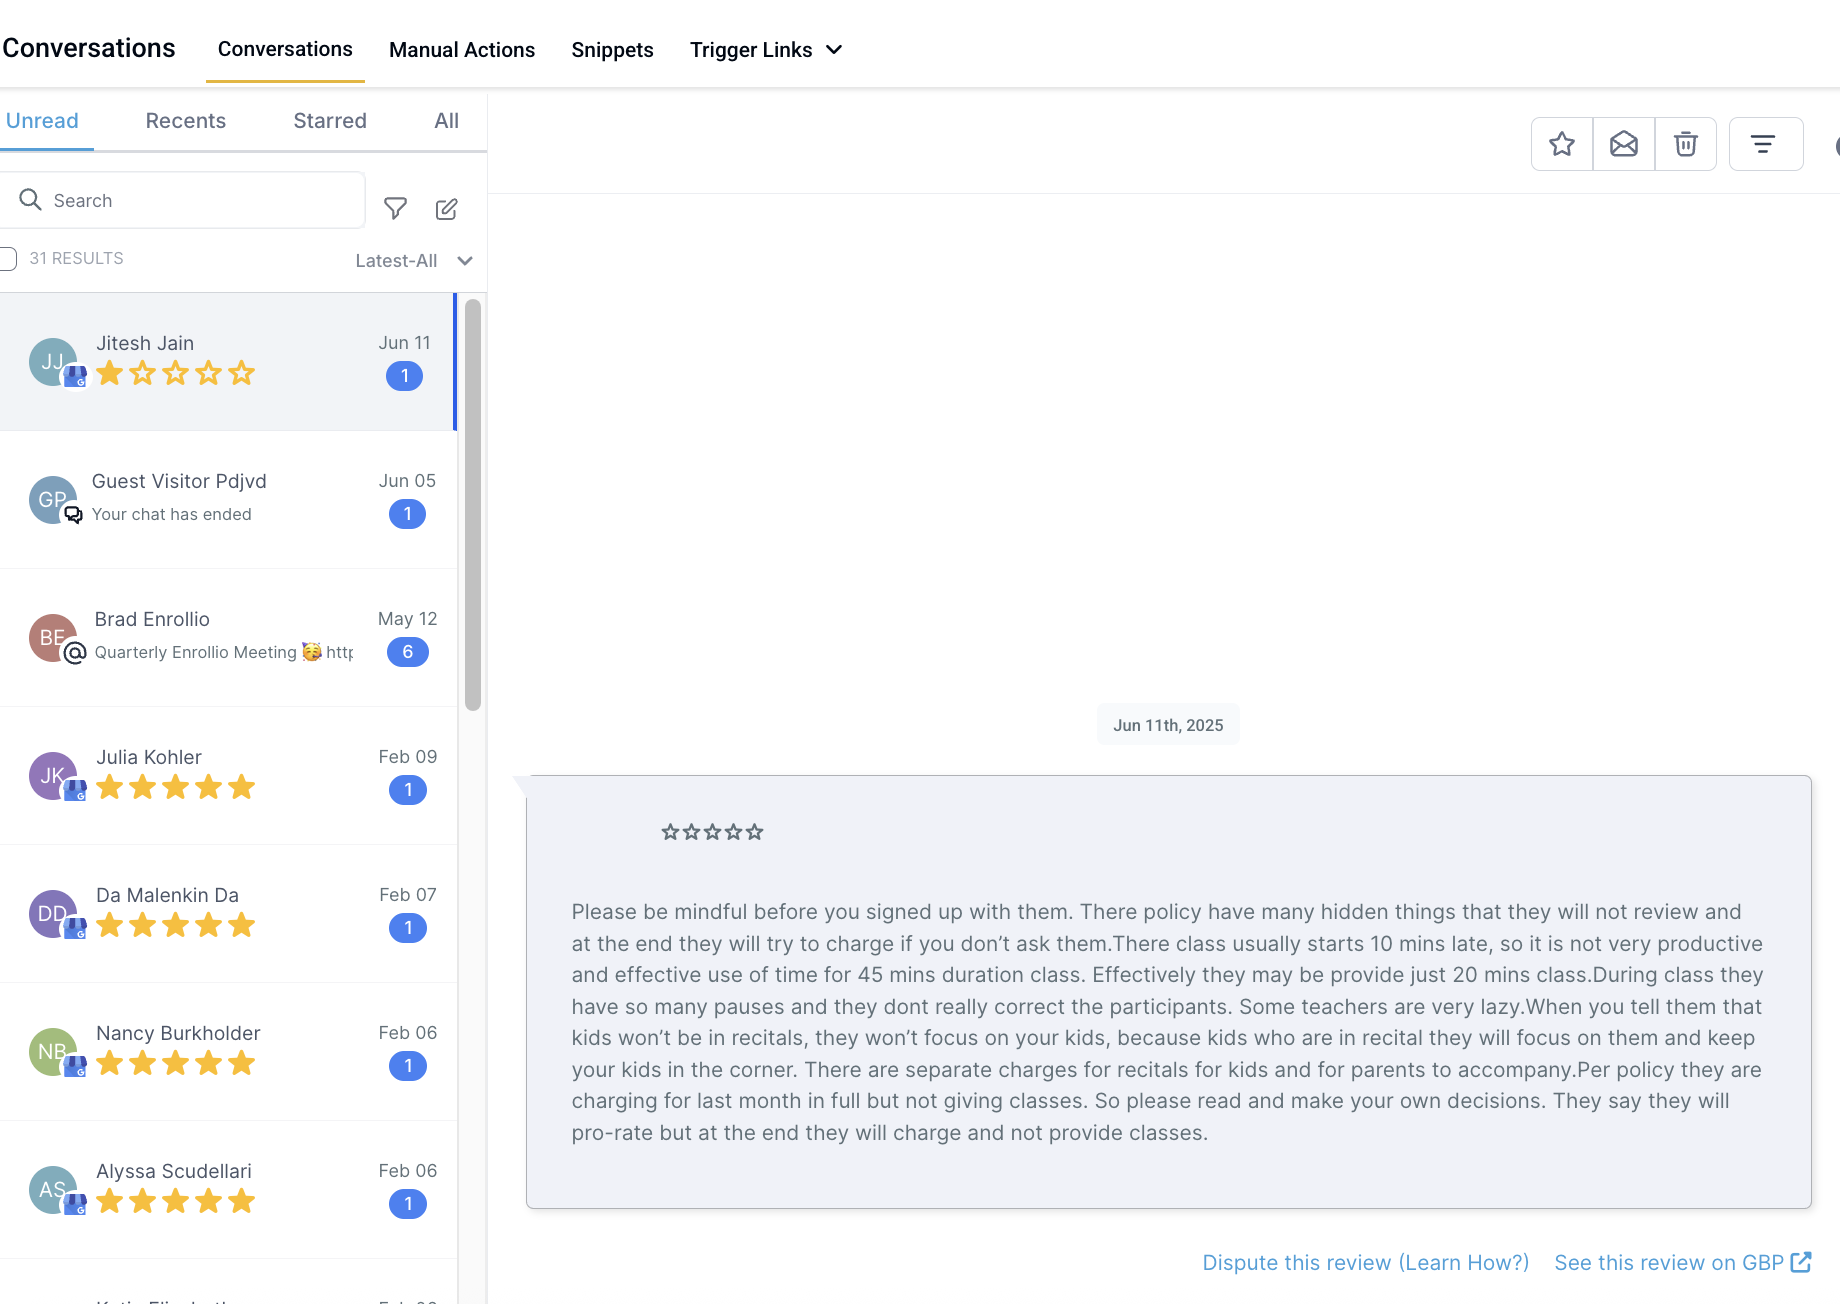Image resolution: width=1840 pixels, height=1304 pixels.
Task: Click email channel badge on Brad Enrollio avatar
Action: point(75,653)
